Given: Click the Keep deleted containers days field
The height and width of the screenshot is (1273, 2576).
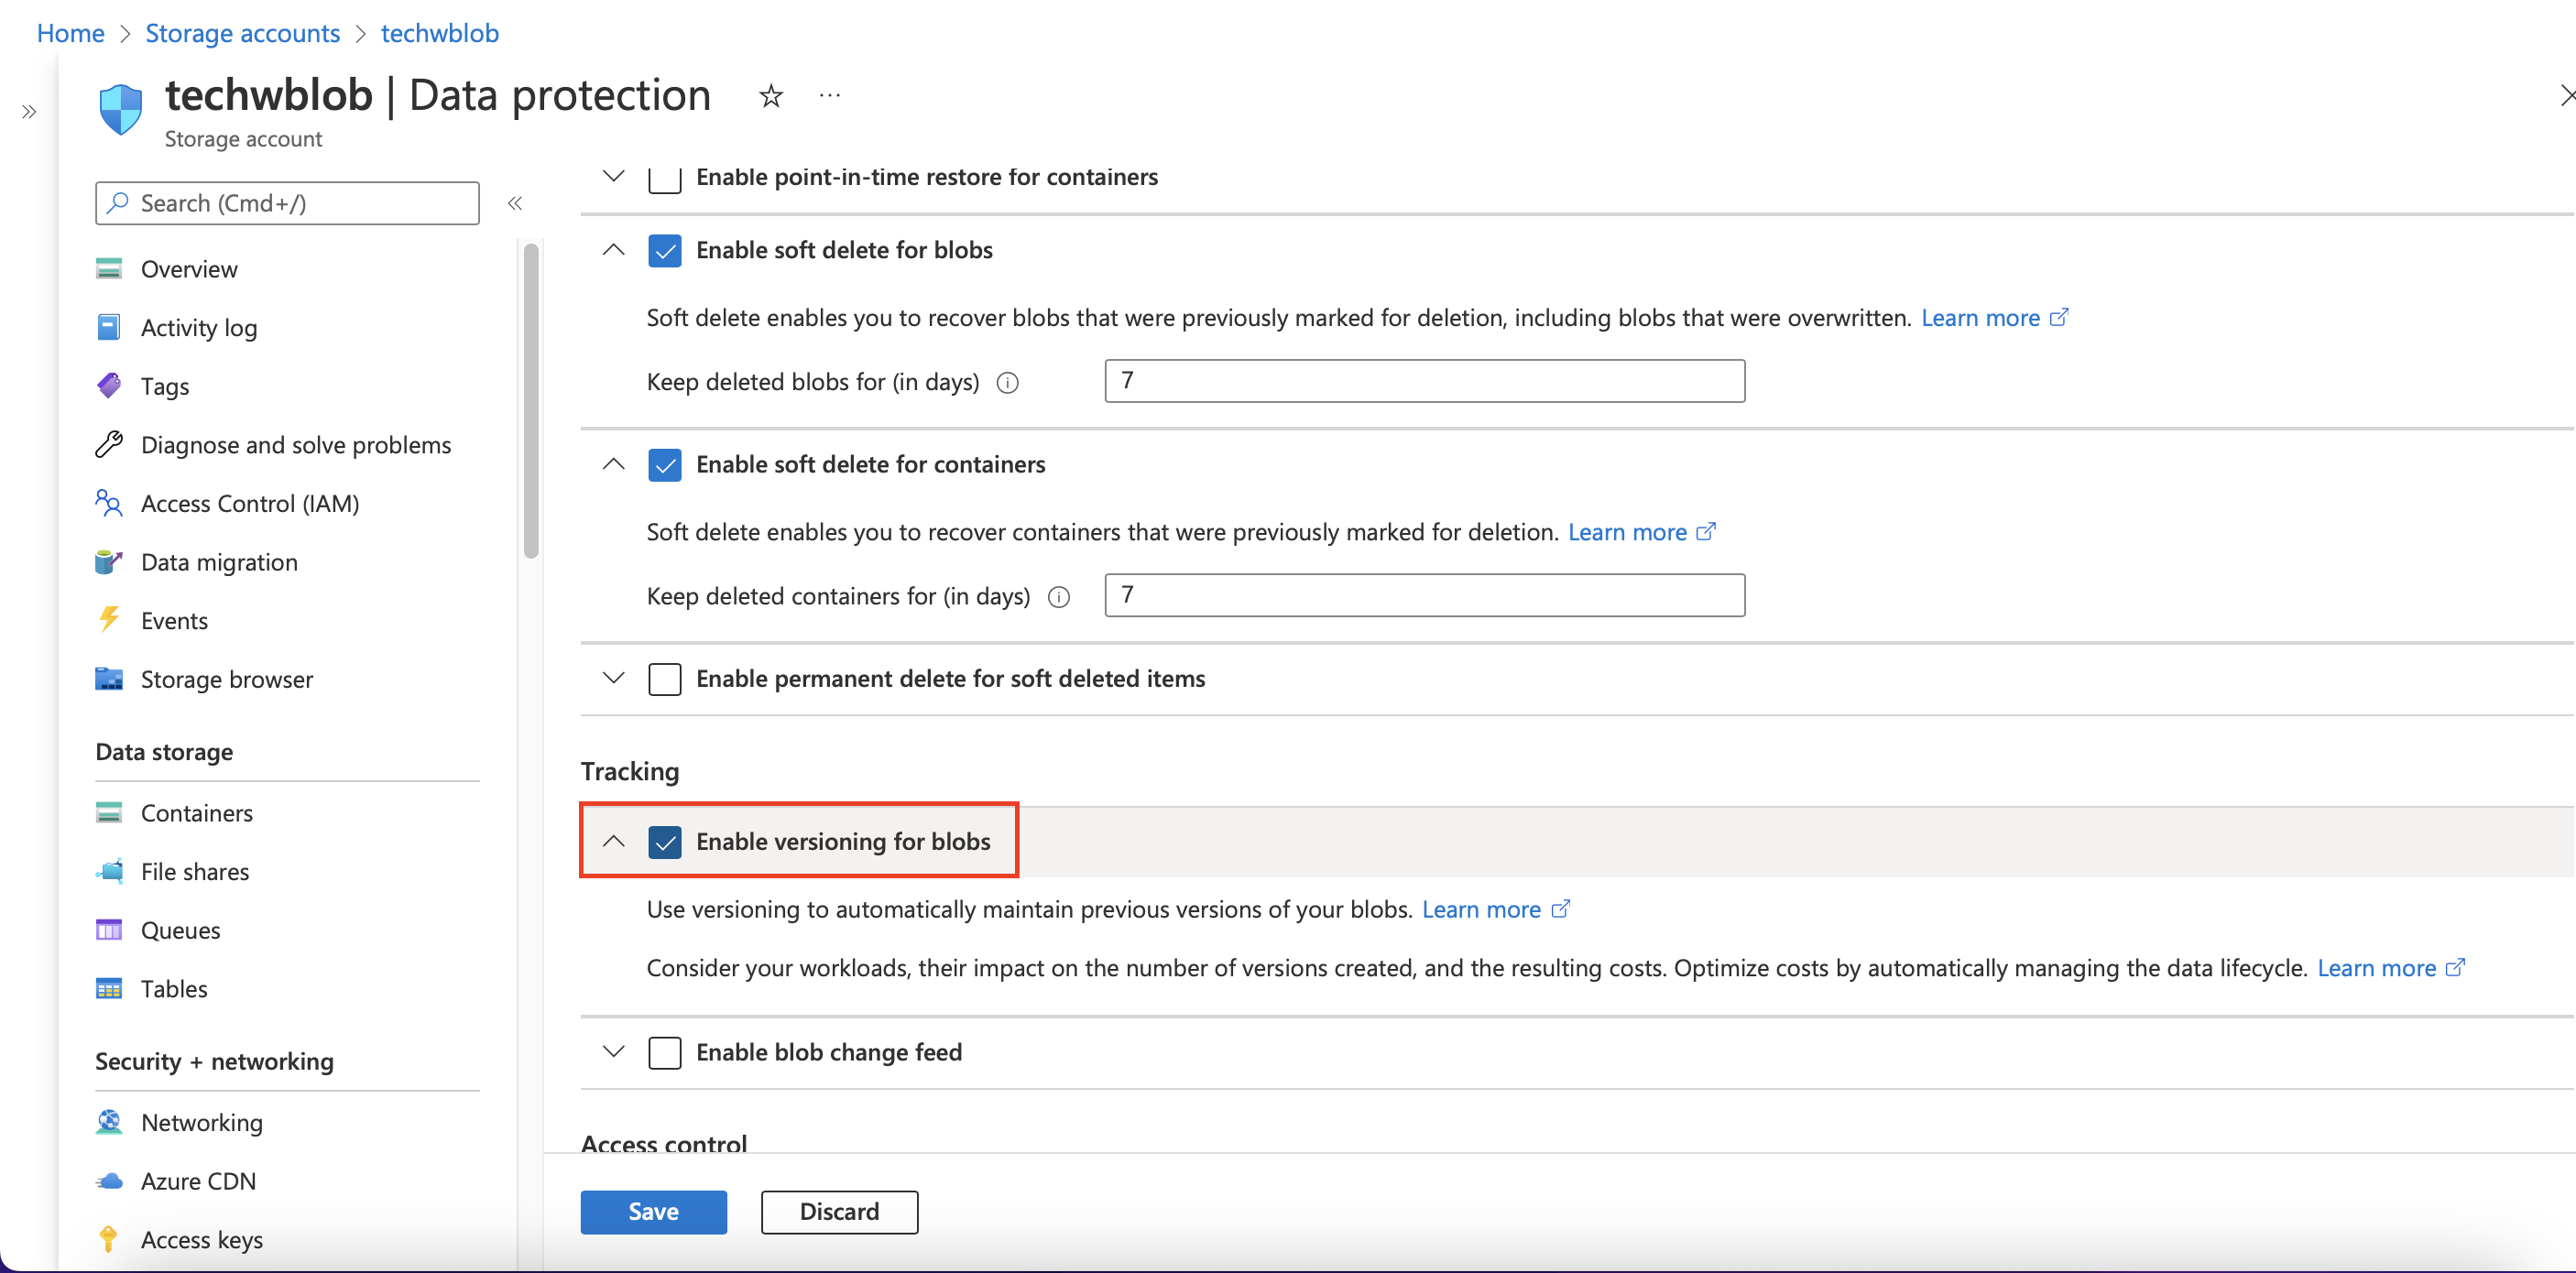Looking at the screenshot, I should [1424, 595].
